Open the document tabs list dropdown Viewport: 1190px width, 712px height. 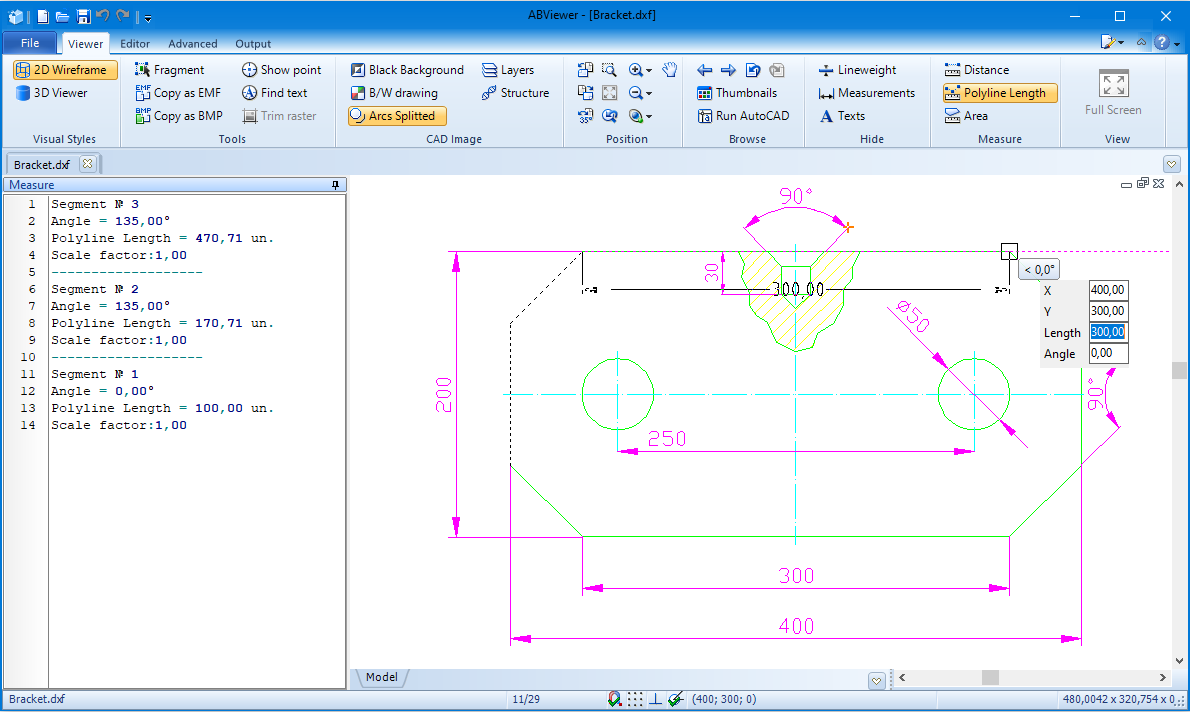(x=1171, y=164)
